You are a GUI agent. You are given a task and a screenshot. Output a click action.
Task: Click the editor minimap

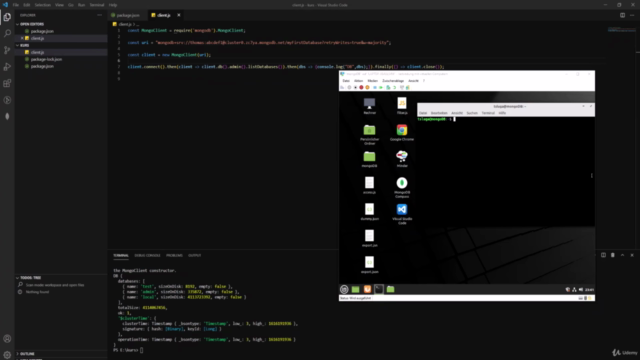pyautogui.click(x=621, y=30)
